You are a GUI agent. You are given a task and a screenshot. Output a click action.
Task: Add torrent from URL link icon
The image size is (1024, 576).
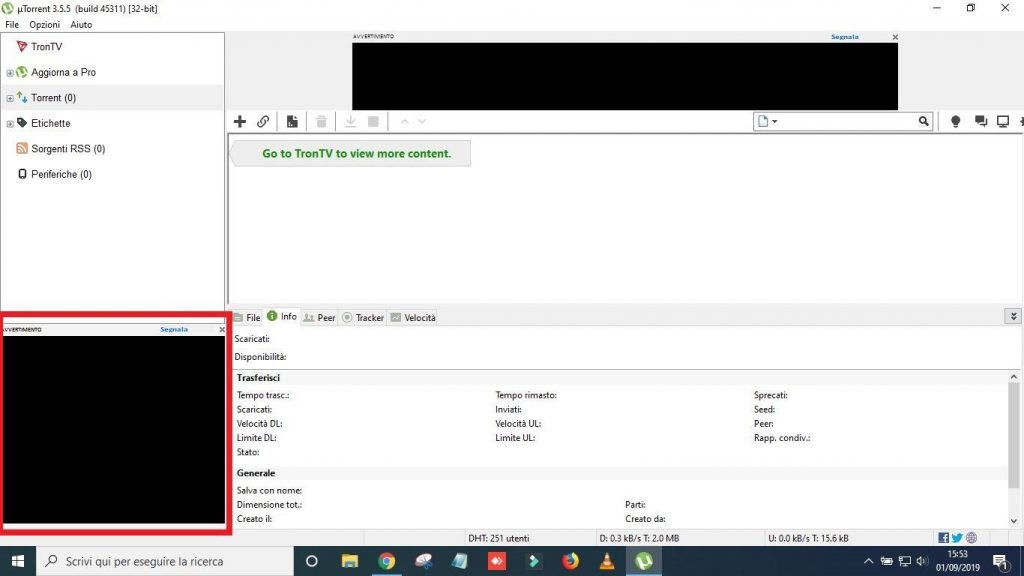click(263, 121)
